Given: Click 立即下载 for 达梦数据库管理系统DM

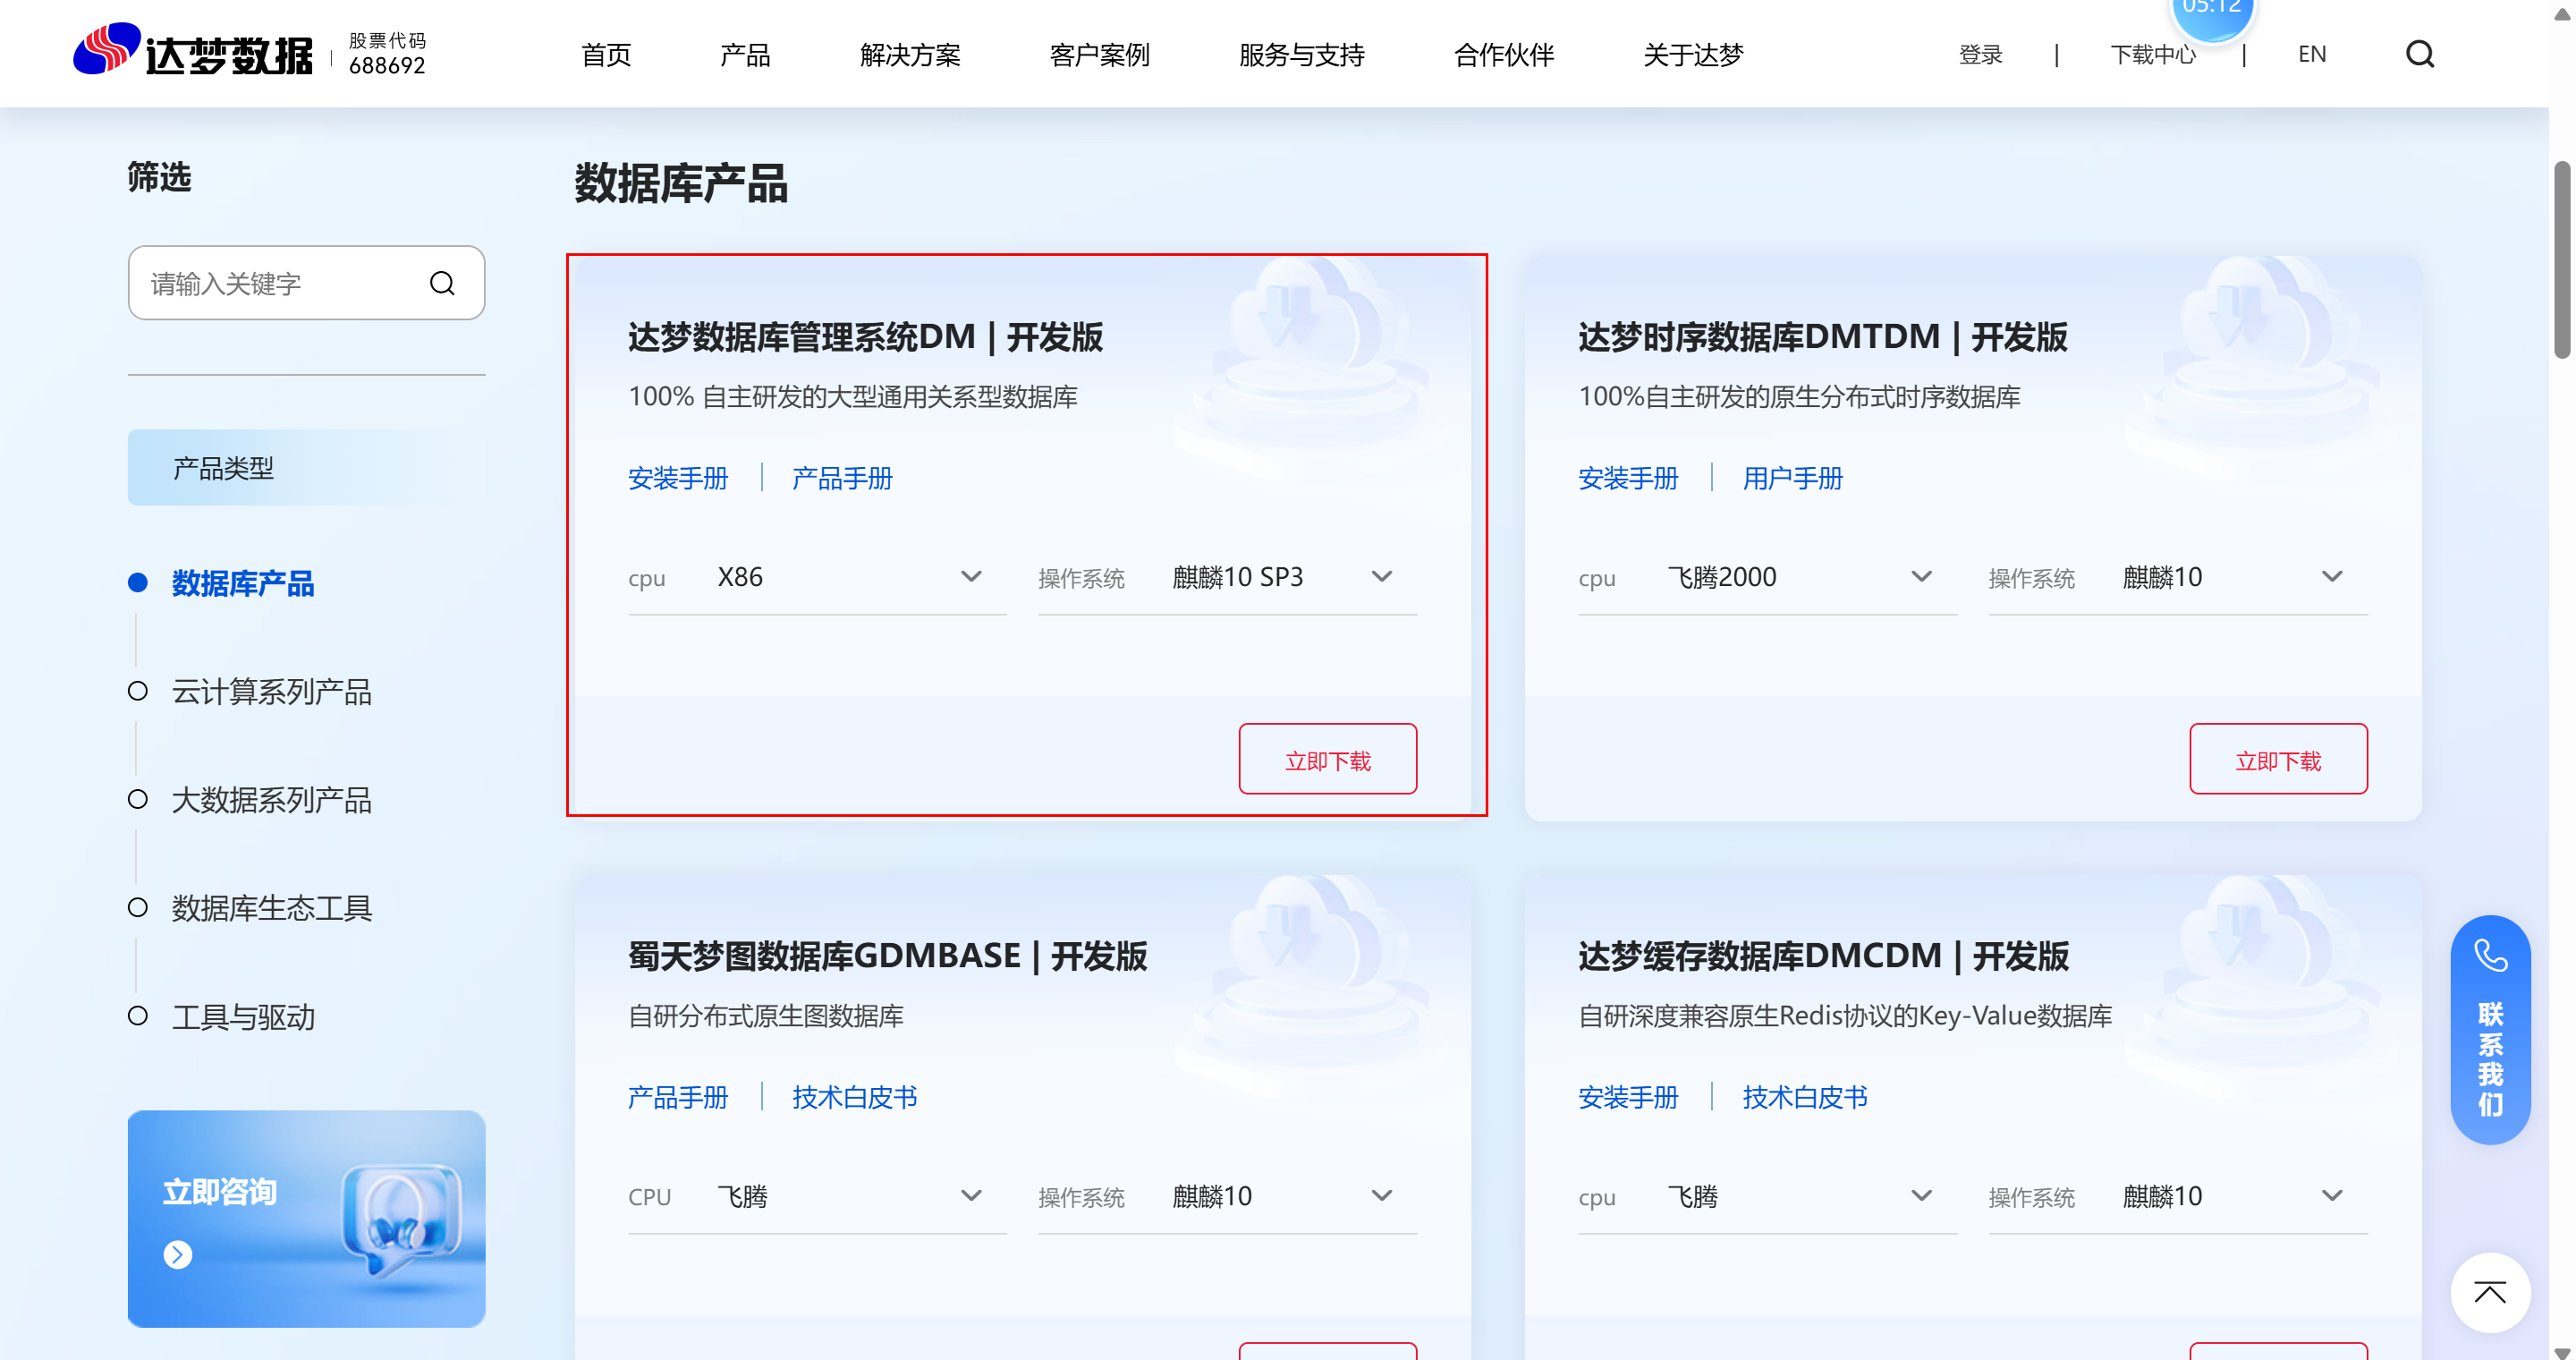Looking at the screenshot, I should pyautogui.click(x=1327, y=759).
